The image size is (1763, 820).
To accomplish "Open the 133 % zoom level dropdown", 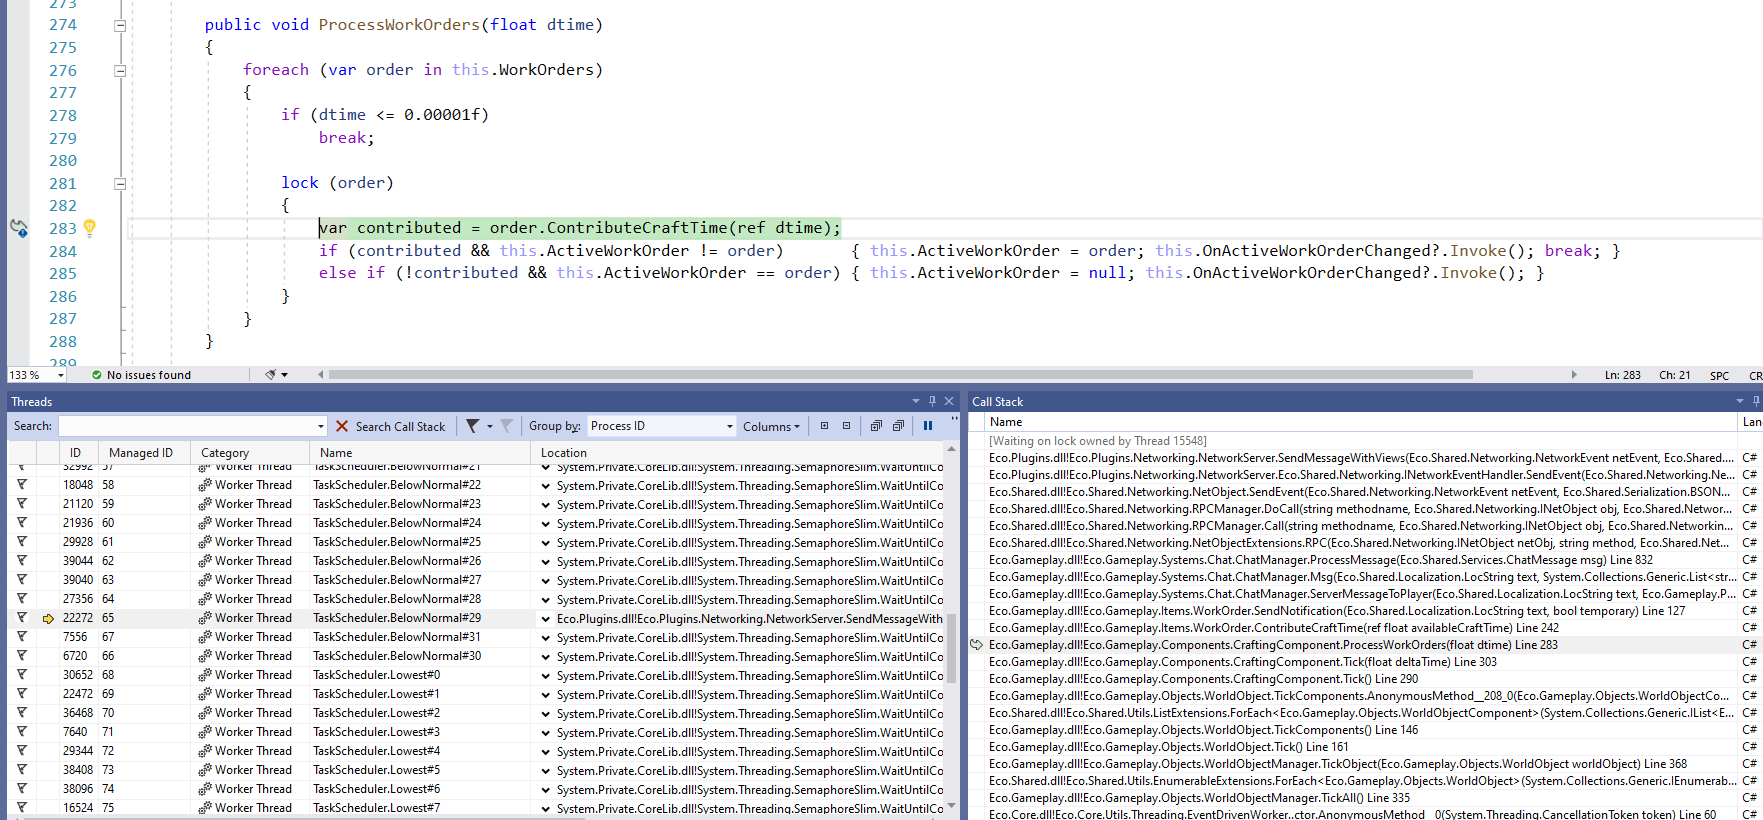I will pyautogui.click(x=61, y=375).
